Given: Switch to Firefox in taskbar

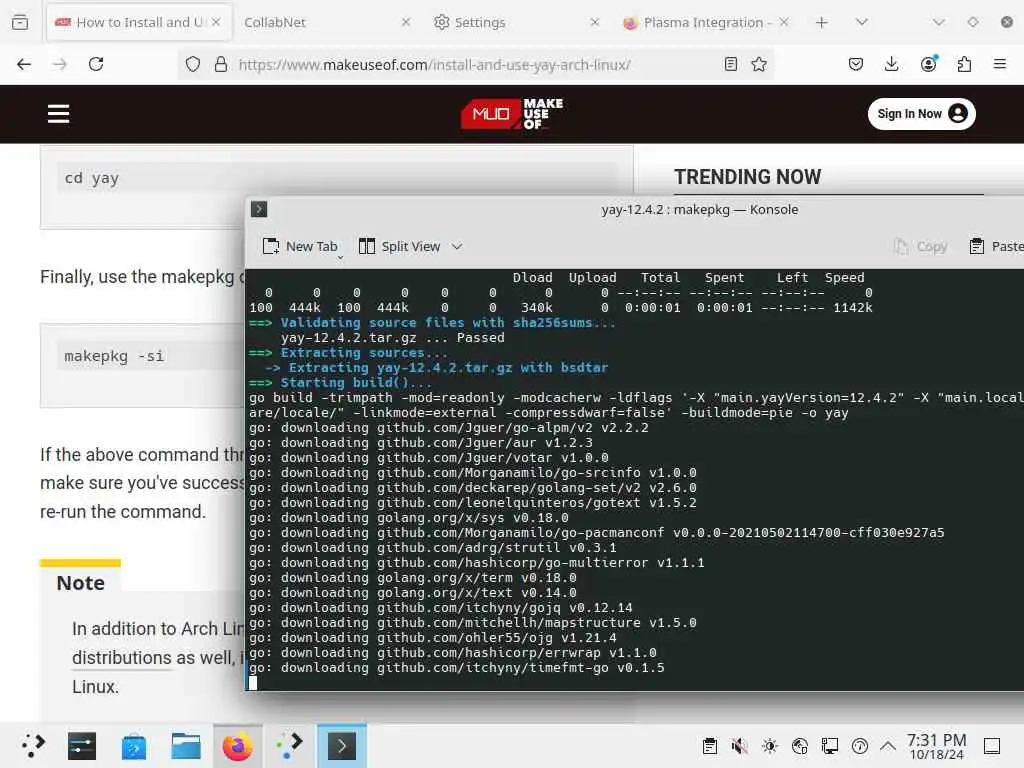Looking at the screenshot, I should point(238,746).
